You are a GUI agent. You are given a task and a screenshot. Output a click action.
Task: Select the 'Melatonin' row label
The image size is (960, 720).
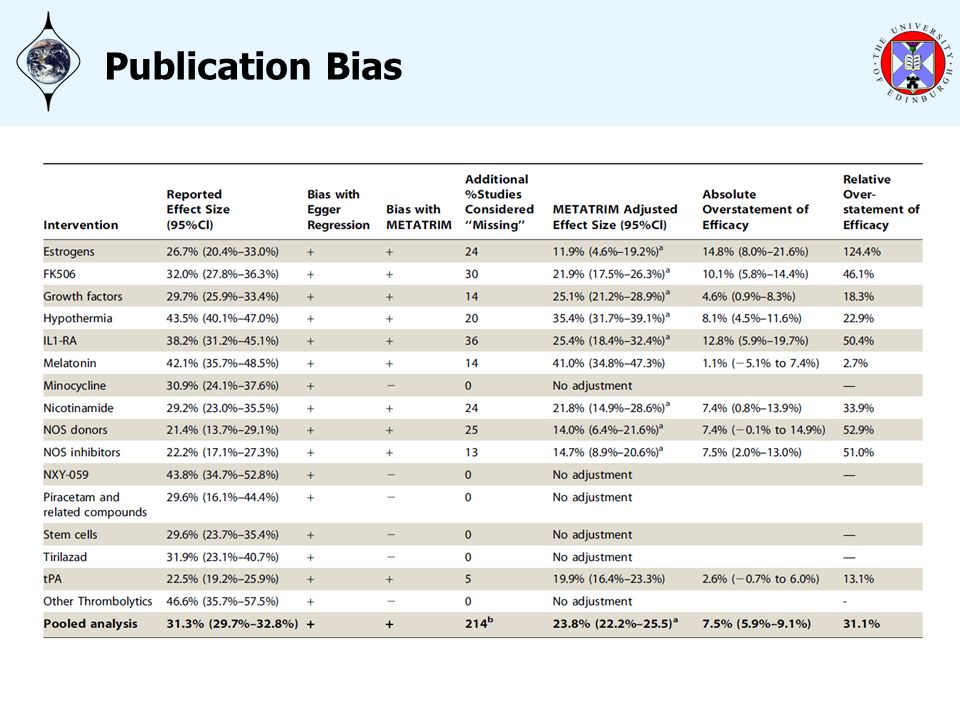pos(70,363)
